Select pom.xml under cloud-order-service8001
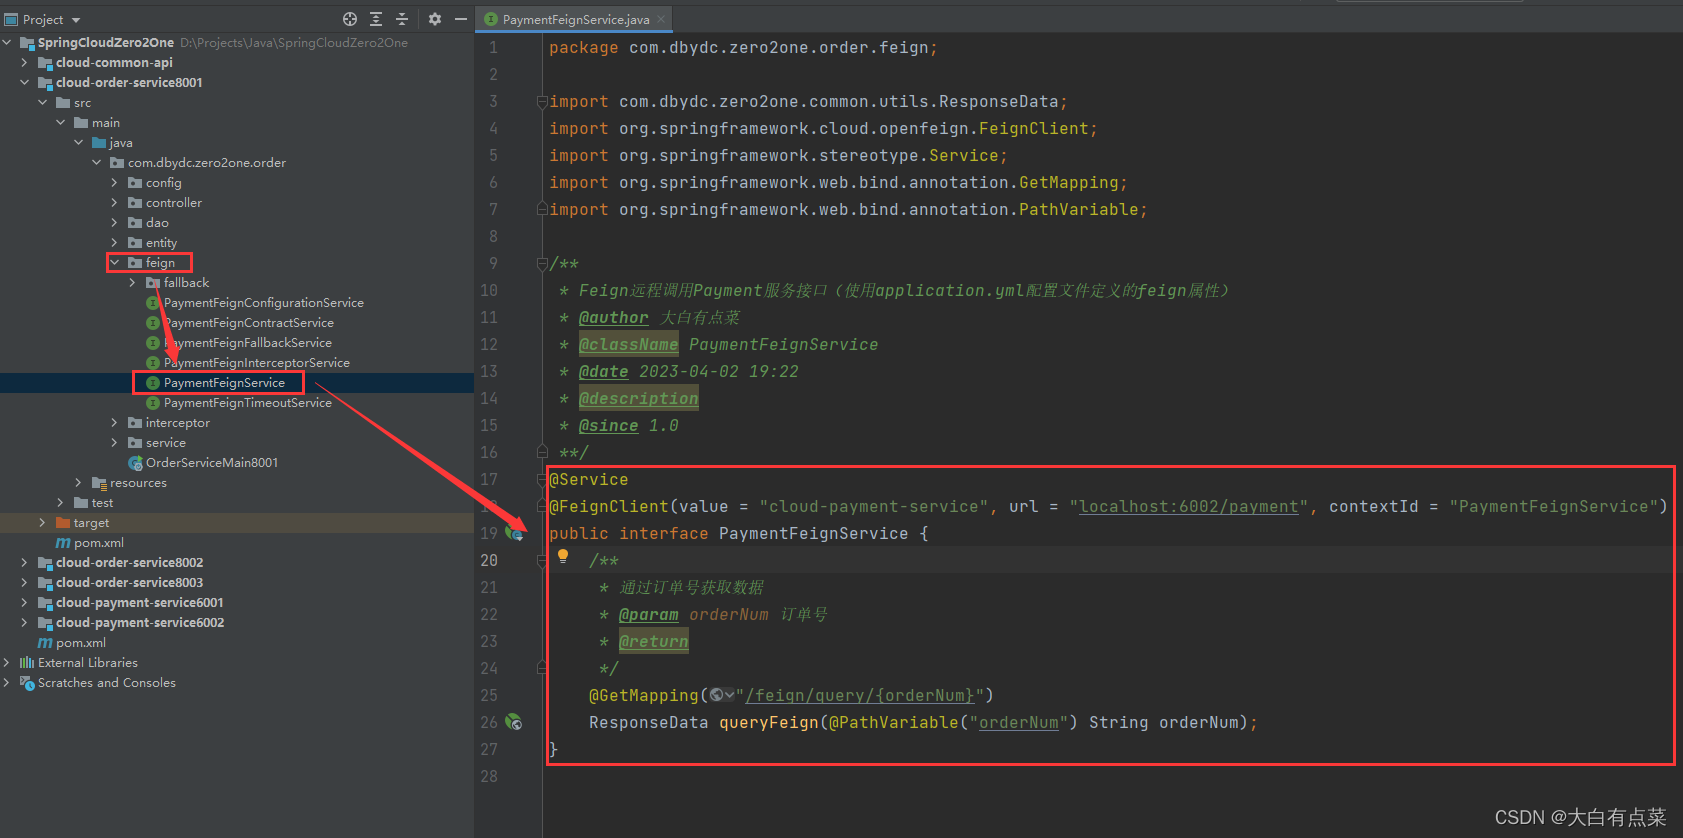This screenshot has width=1683, height=838. click(x=98, y=543)
